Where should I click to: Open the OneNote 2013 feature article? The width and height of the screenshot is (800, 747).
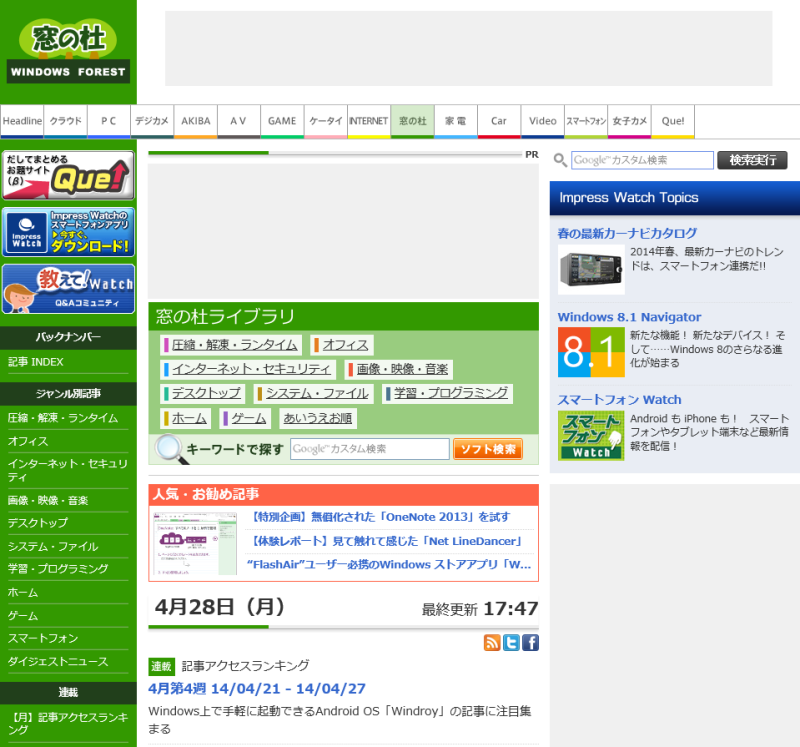pos(381,517)
